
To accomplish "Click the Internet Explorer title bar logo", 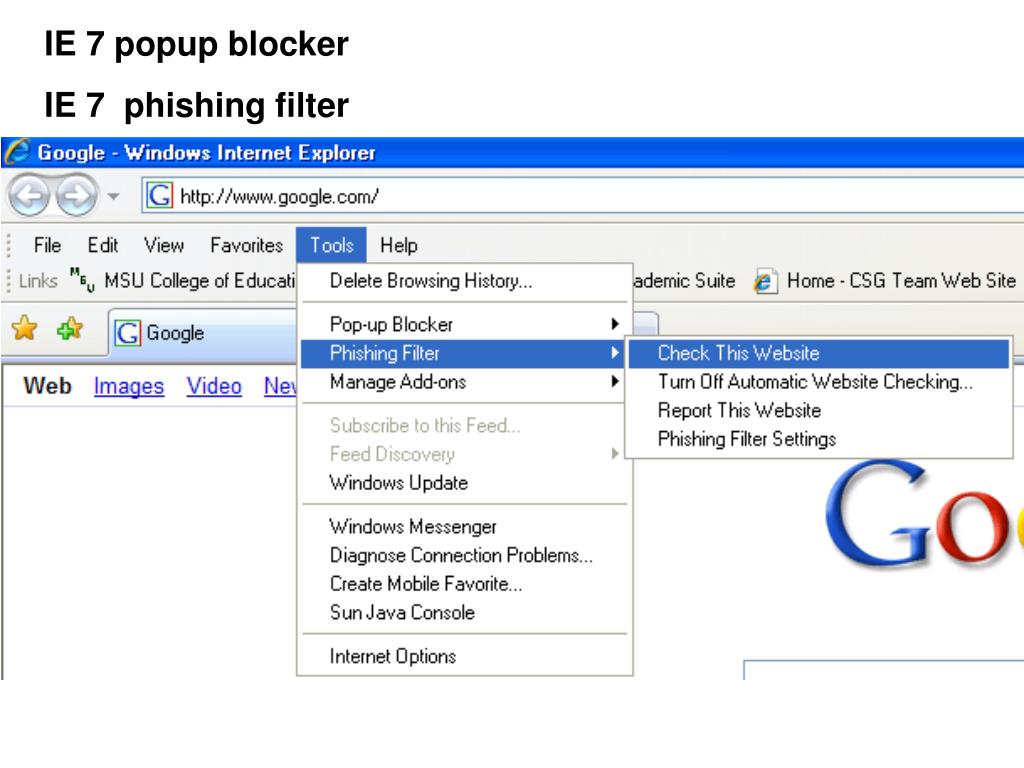I will [x=18, y=152].
